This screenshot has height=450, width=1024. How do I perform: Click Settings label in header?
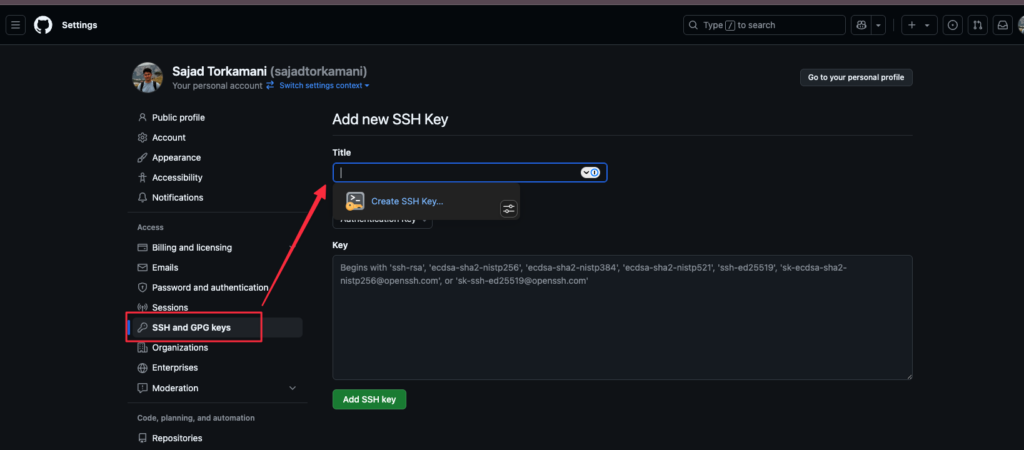click(x=80, y=25)
